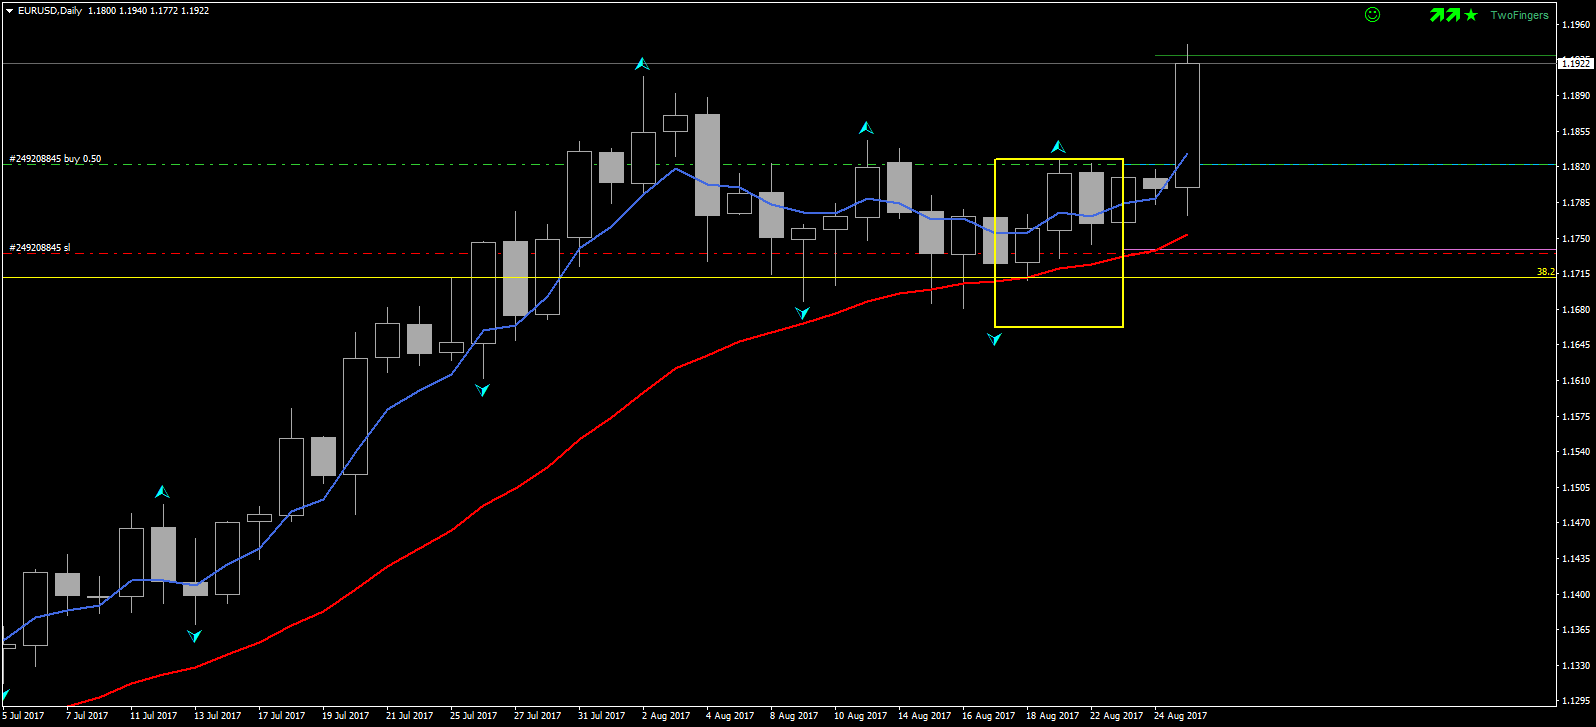1596x727 pixels.
Task: Click the 1.1575 price scale label
Action: (x=1575, y=417)
